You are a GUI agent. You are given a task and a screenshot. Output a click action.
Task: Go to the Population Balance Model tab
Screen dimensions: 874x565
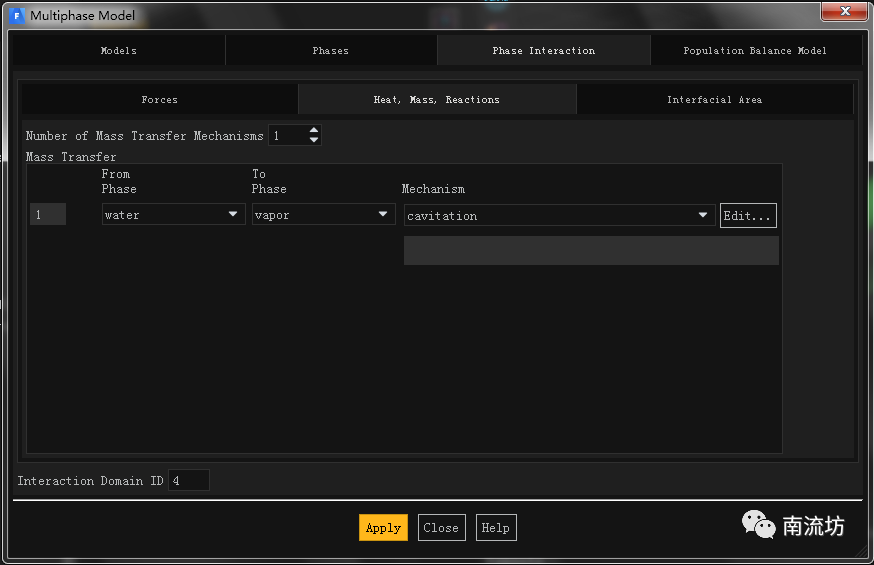754,50
